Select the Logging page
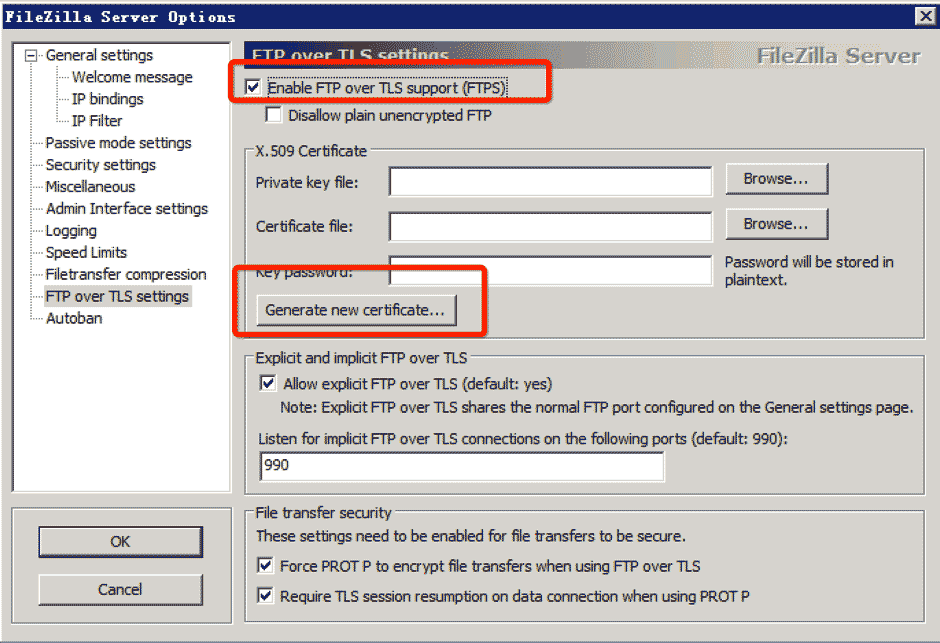 pos(71,231)
